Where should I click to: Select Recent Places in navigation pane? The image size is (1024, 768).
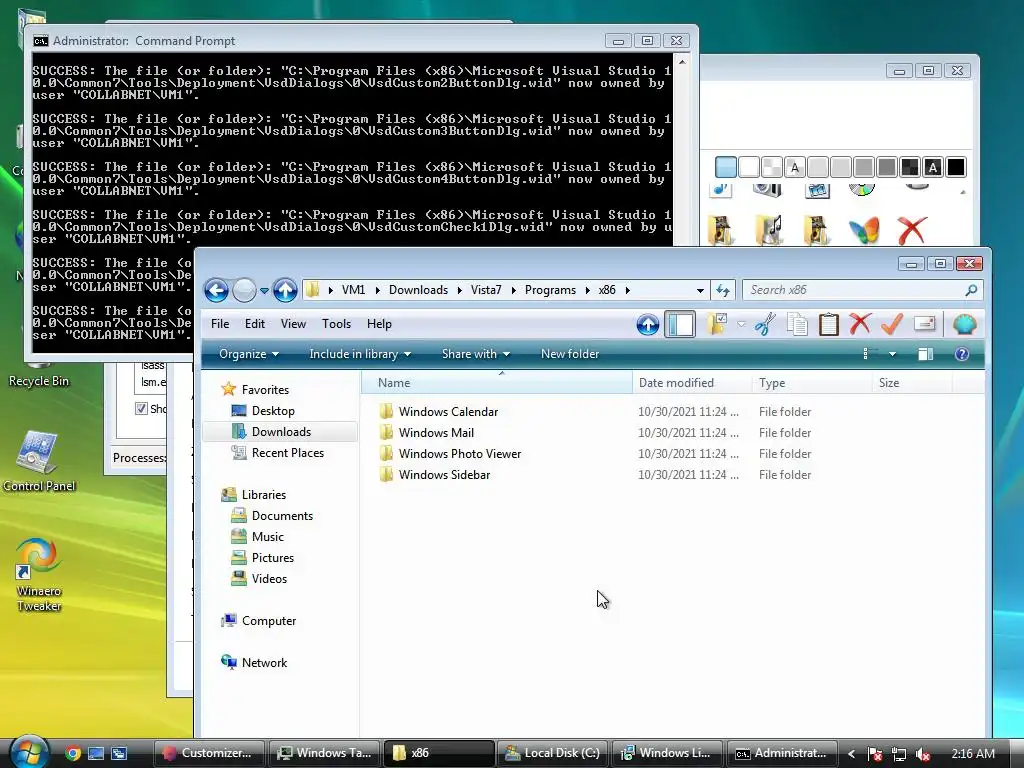pos(287,453)
